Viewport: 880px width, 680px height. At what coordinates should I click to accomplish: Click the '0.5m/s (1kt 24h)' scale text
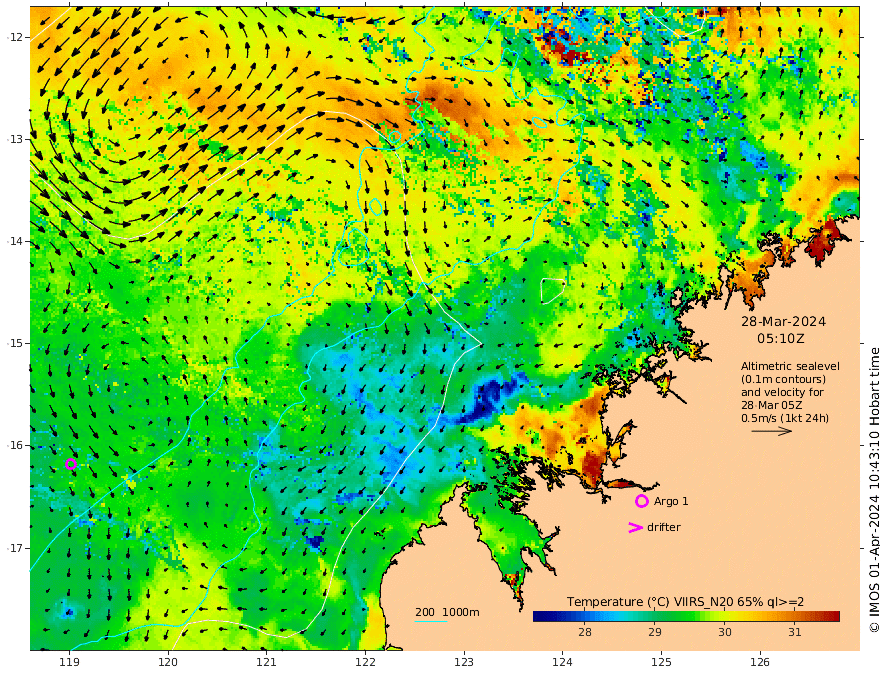point(785,418)
